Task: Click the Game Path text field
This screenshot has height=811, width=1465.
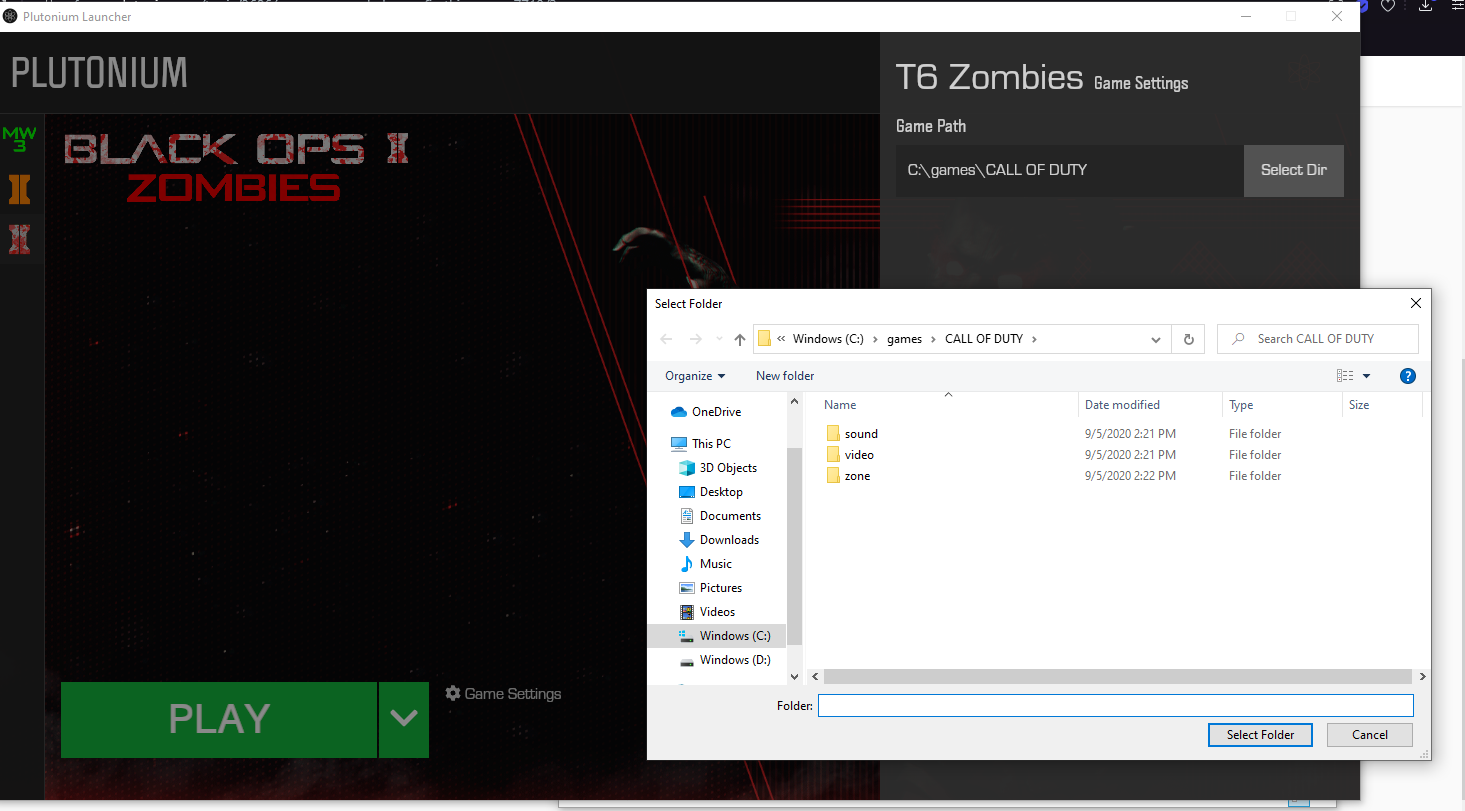Action: [x=1069, y=170]
